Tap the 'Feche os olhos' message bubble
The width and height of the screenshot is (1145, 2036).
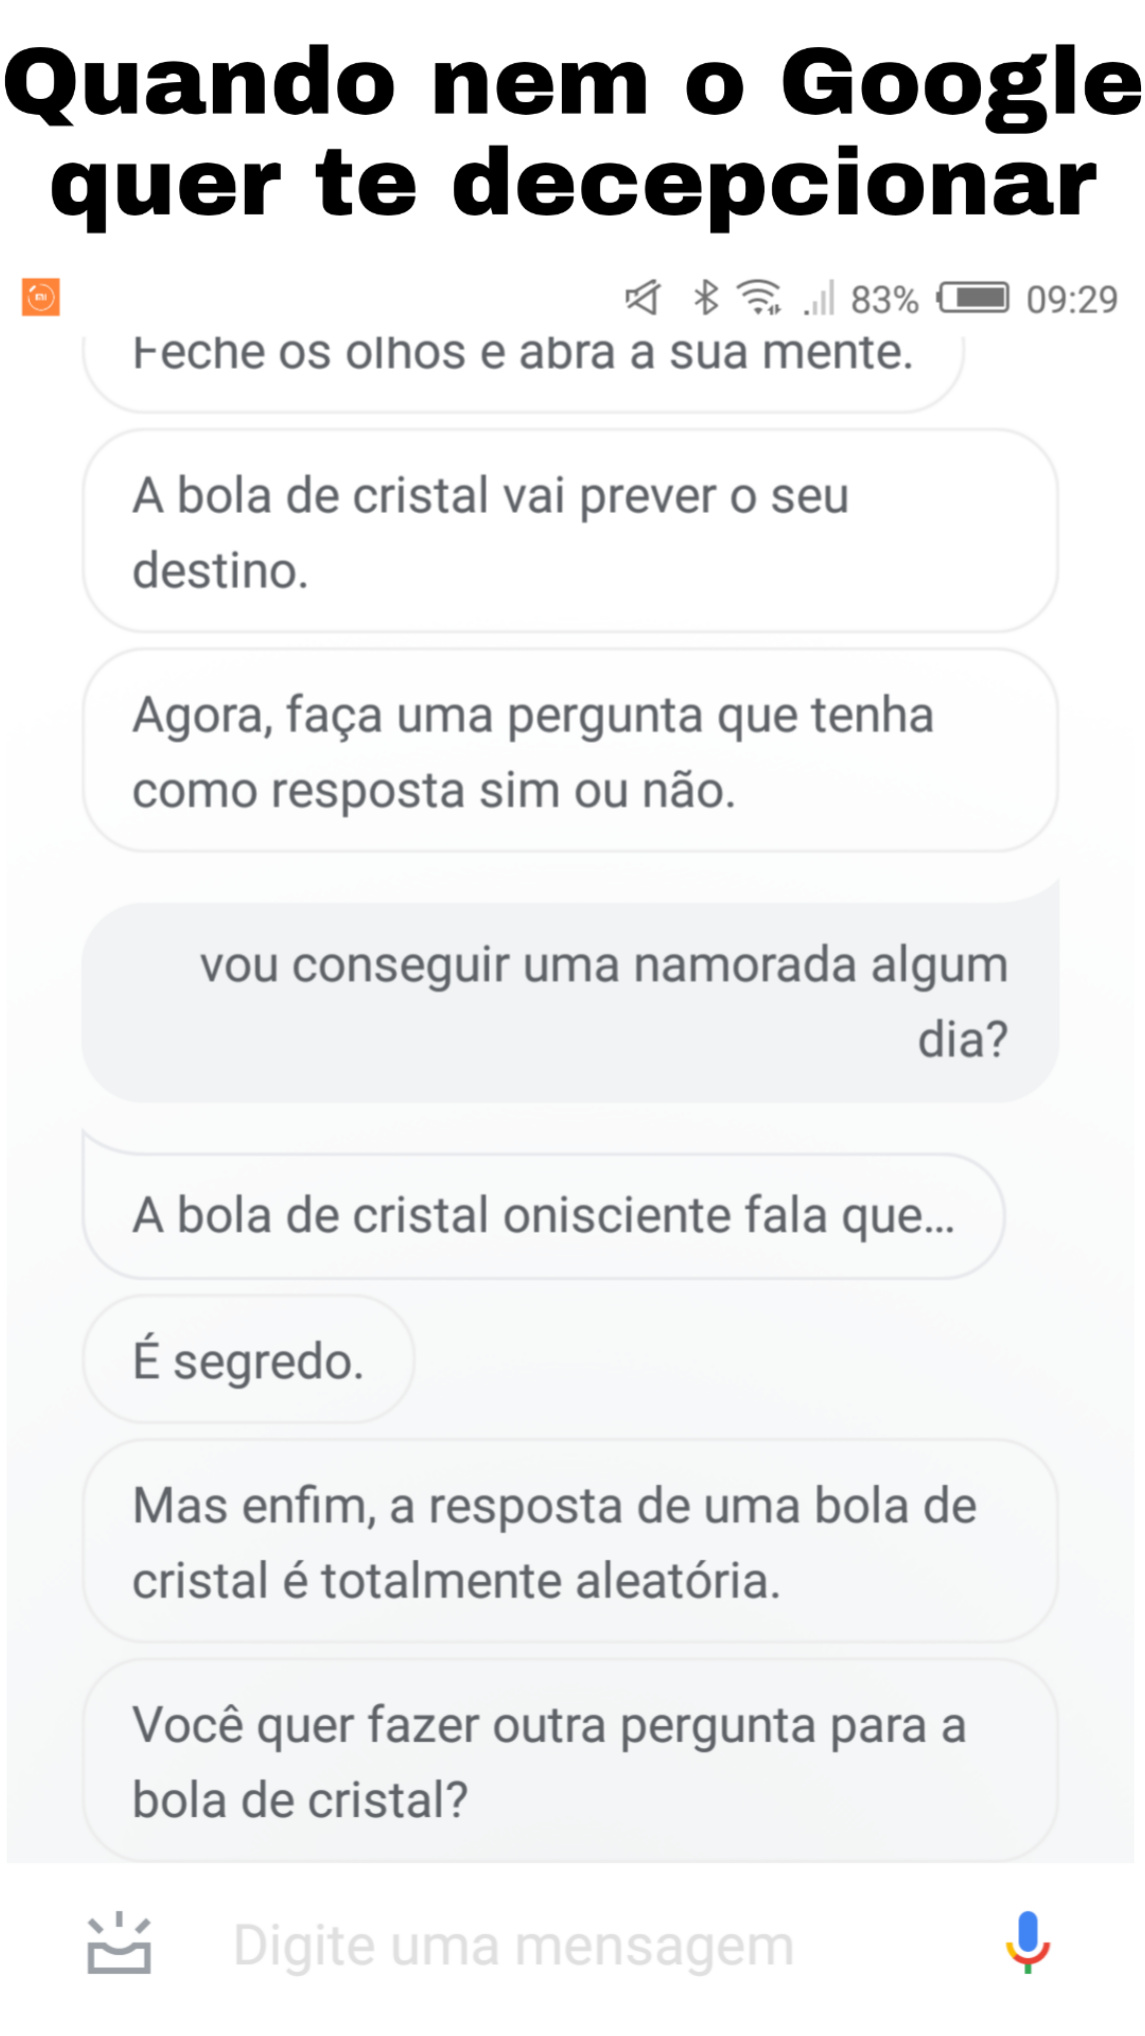(x=523, y=362)
